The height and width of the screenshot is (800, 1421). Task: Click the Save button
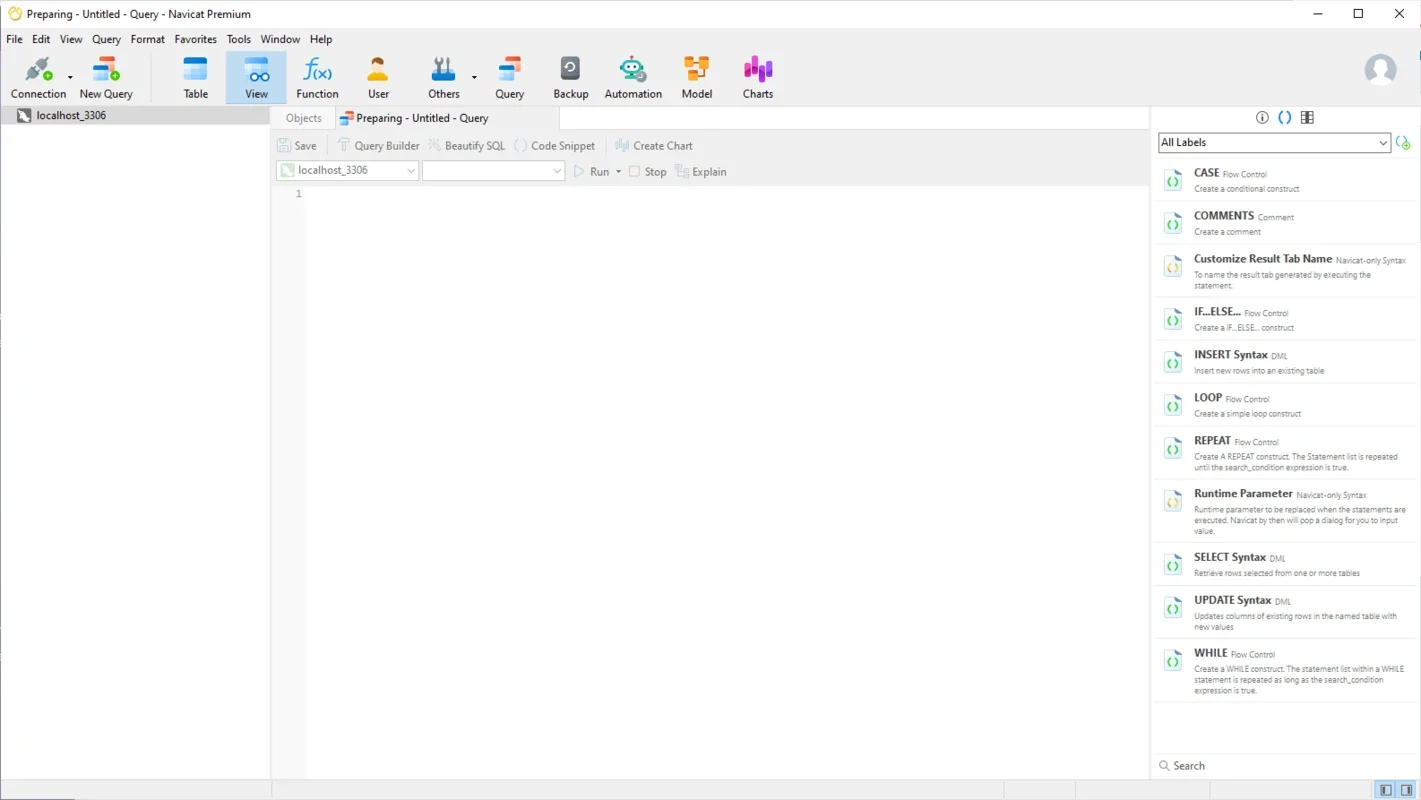pyautogui.click(x=297, y=145)
